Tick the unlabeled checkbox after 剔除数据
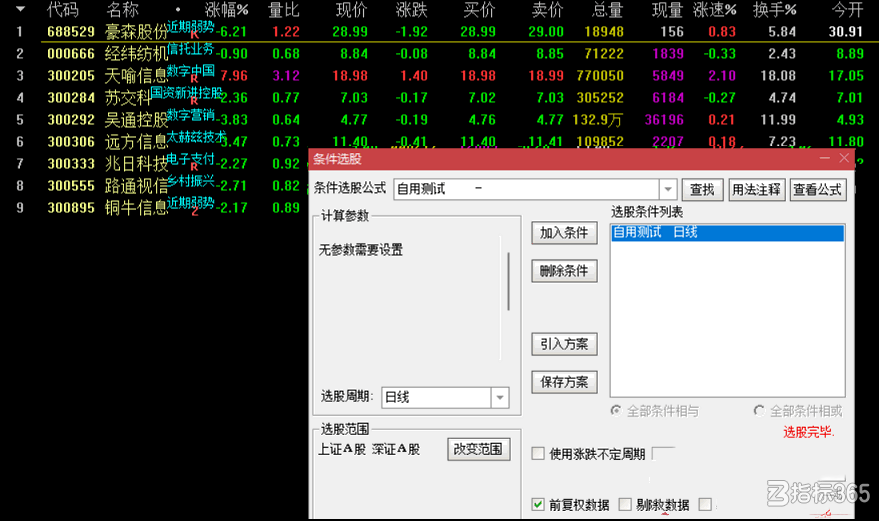 click(x=705, y=504)
